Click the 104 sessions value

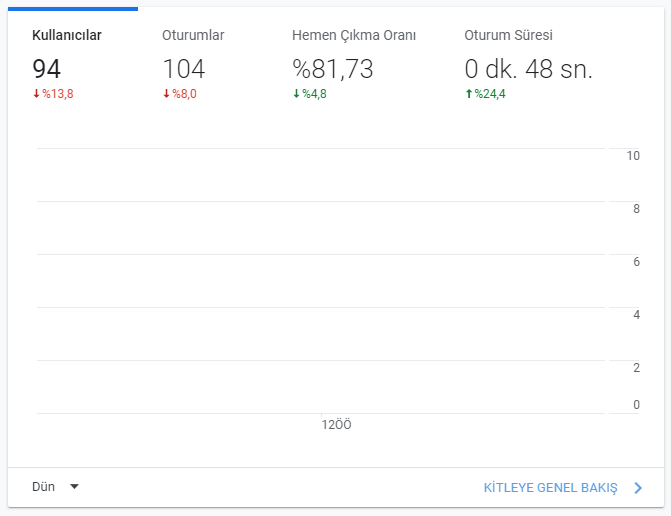[x=184, y=69]
